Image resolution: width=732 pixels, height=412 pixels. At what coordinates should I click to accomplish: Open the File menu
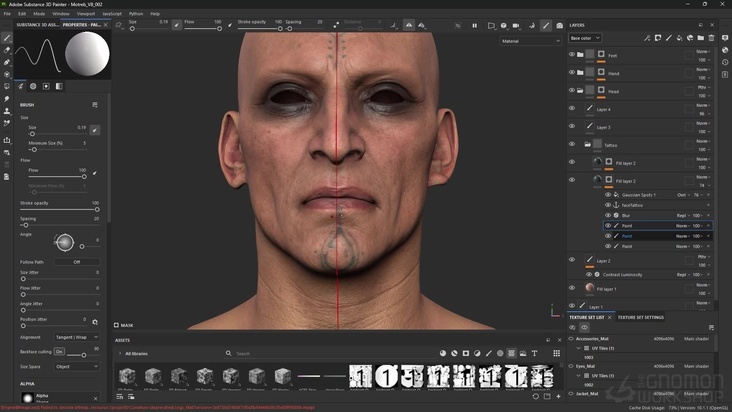7,14
